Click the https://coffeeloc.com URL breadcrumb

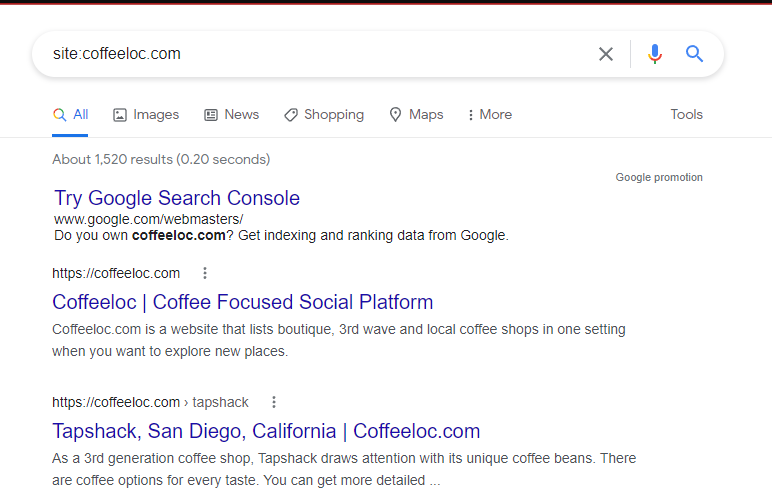(x=116, y=273)
